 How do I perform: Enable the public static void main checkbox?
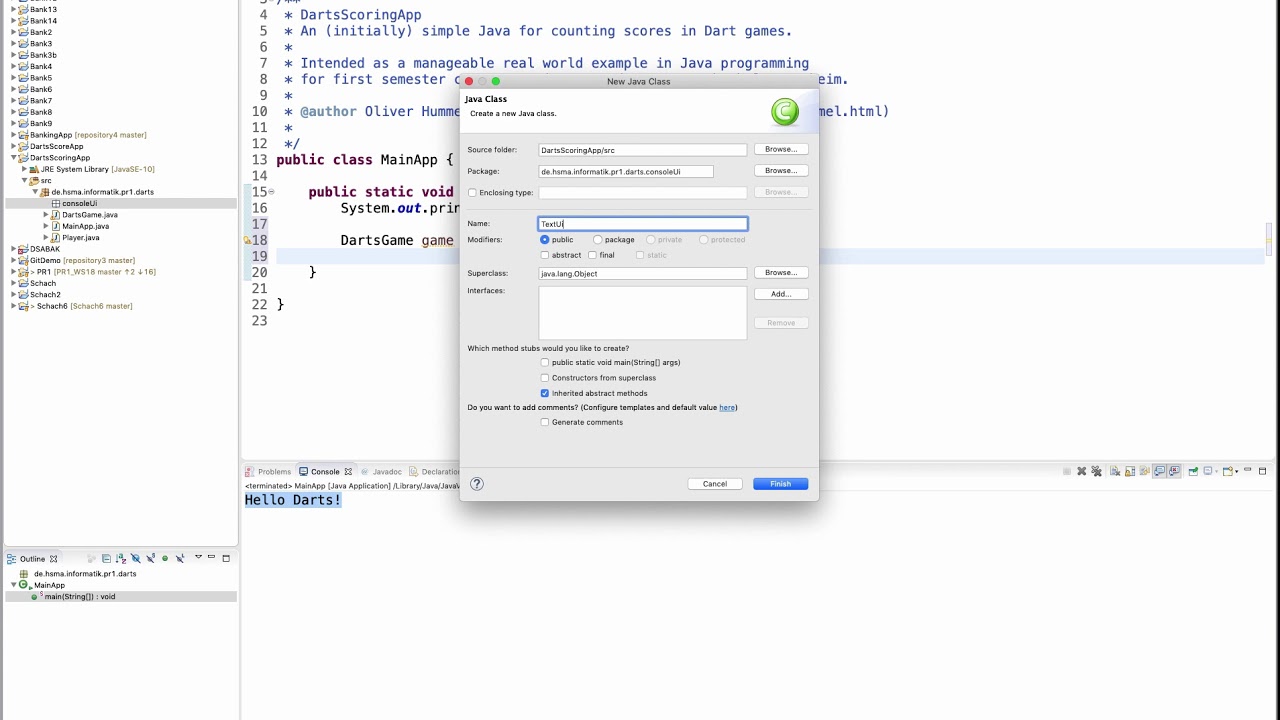[x=545, y=363]
